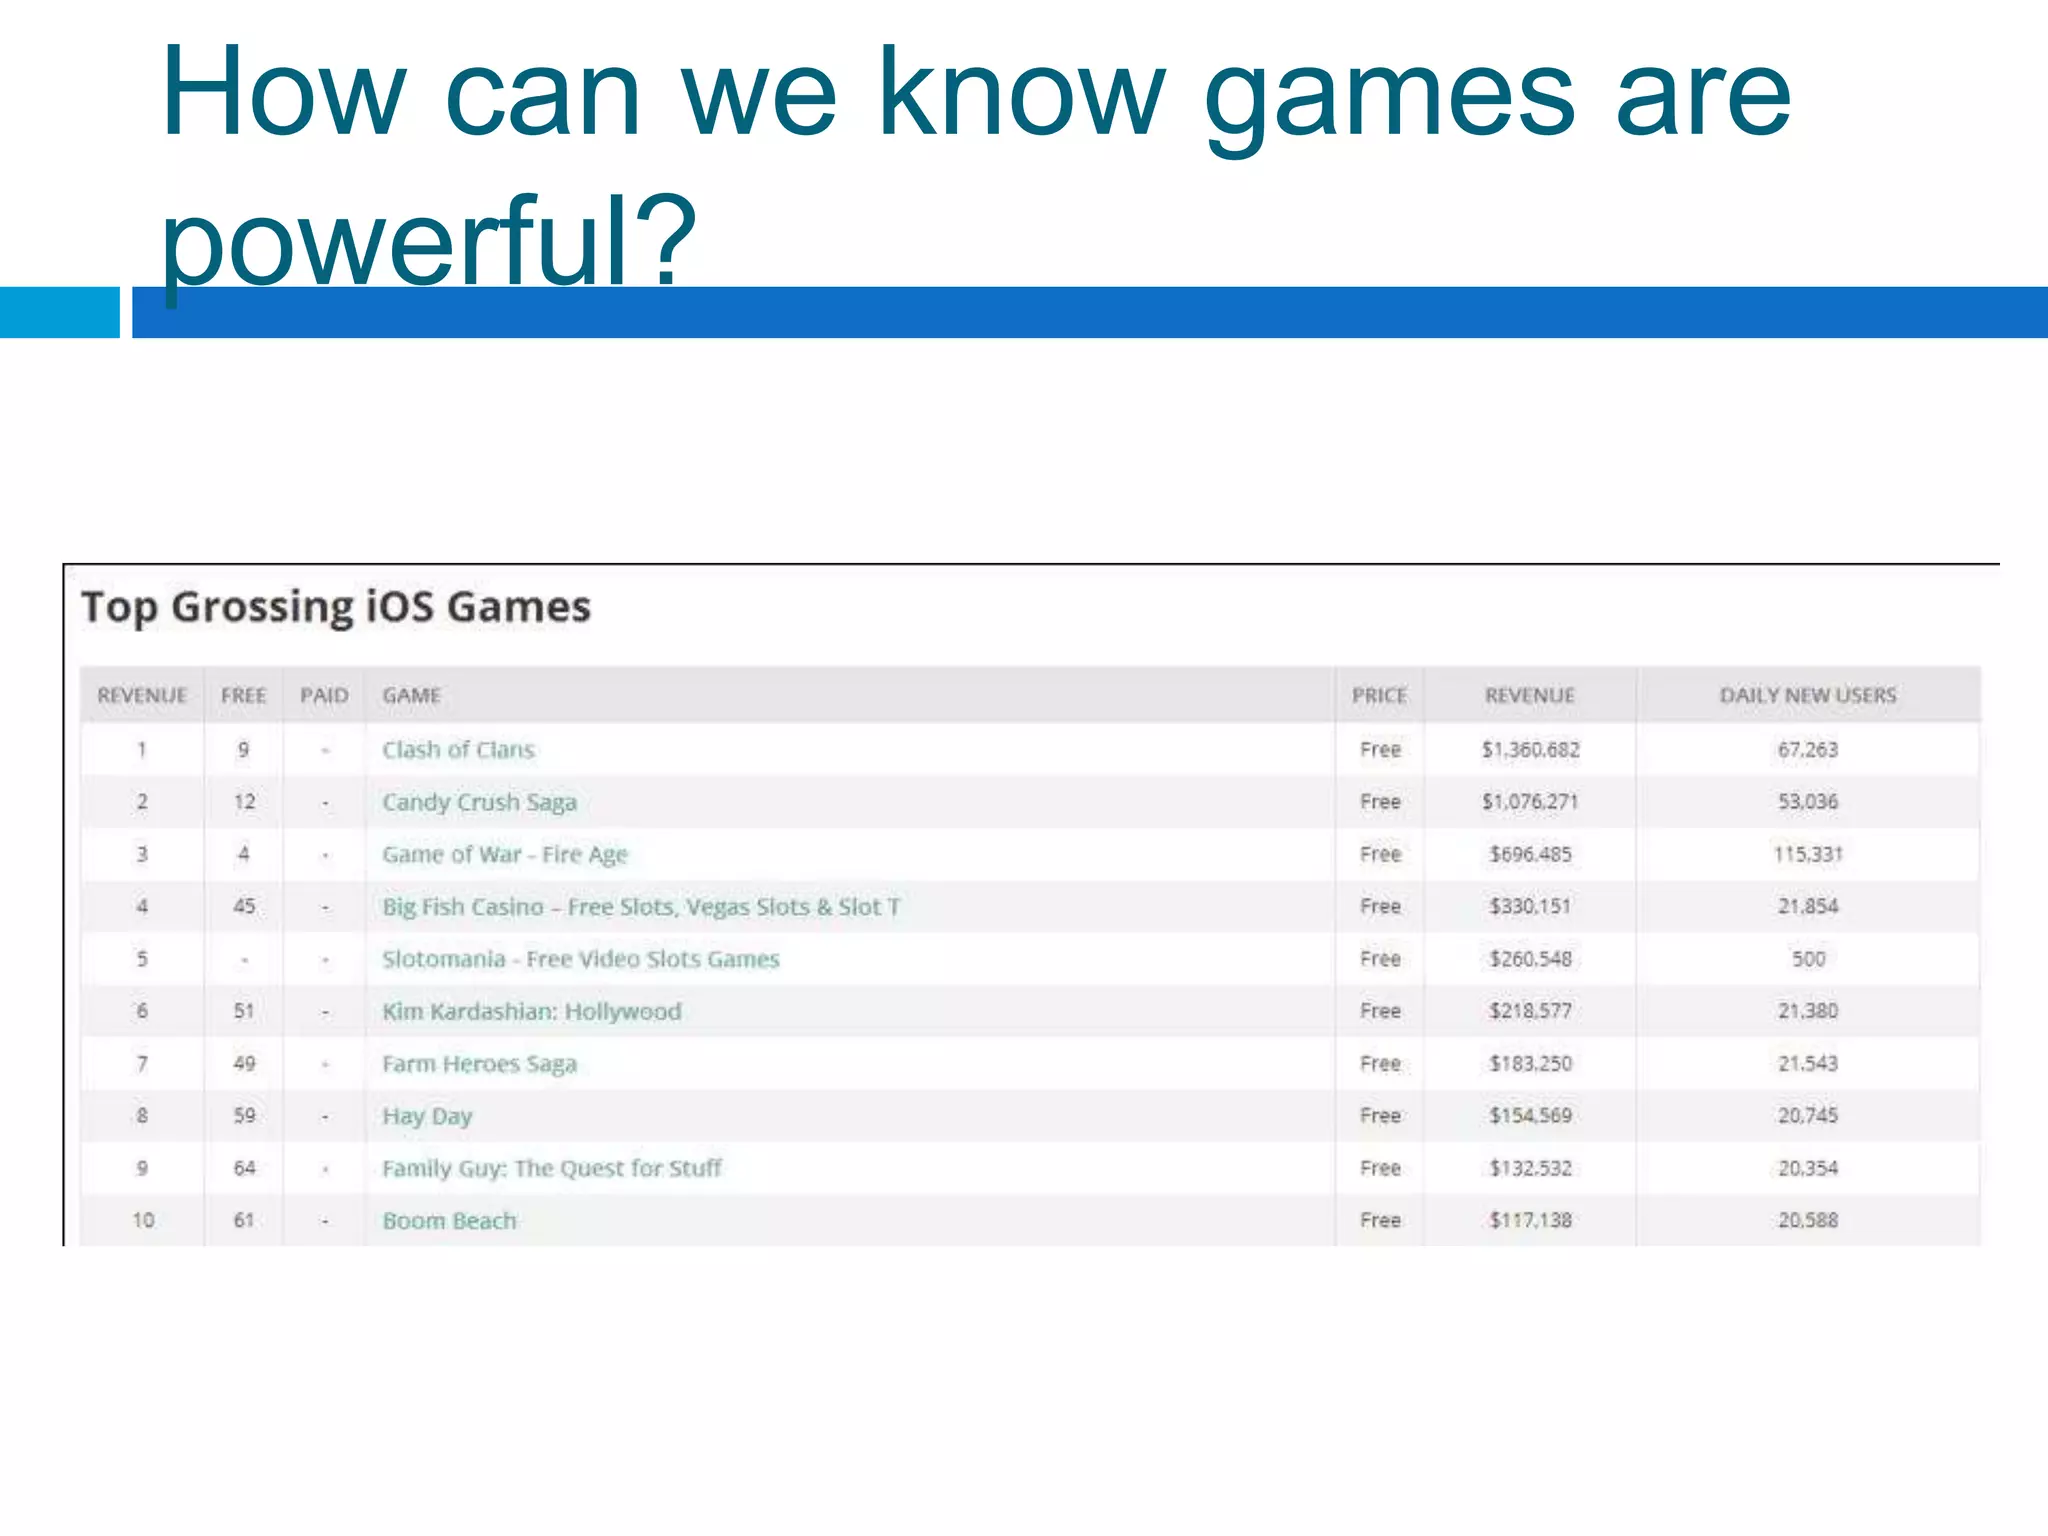This screenshot has width=2048, height=1536.
Task: Select daily new users value 21,543
Action: [x=1808, y=1063]
